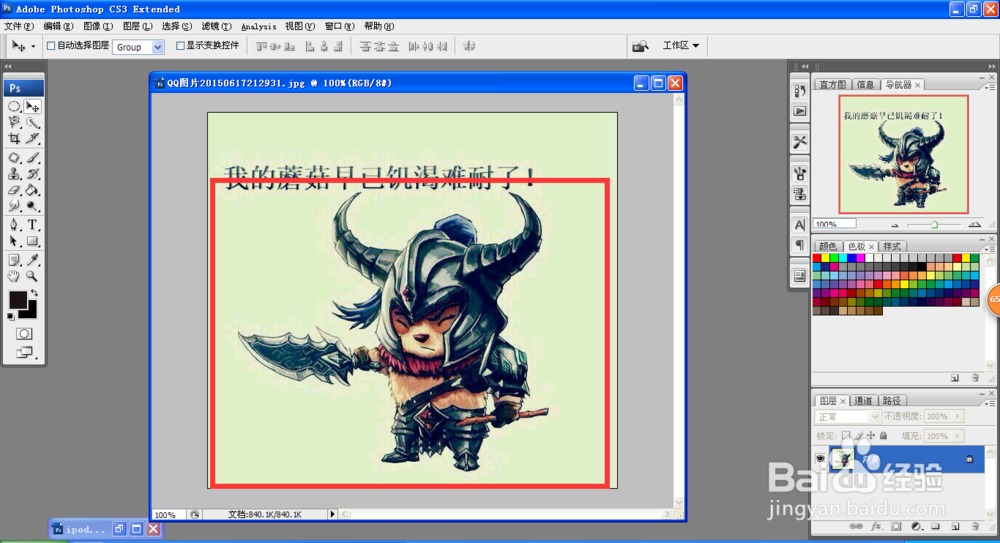Screen dimensions: 1000x543
Task: Open the 不透明度 opacity slider arrow
Action: (x=957, y=417)
